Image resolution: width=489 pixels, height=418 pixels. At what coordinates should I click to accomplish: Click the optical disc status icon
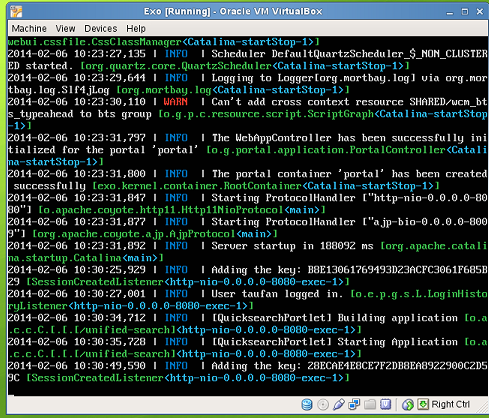(323, 404)
